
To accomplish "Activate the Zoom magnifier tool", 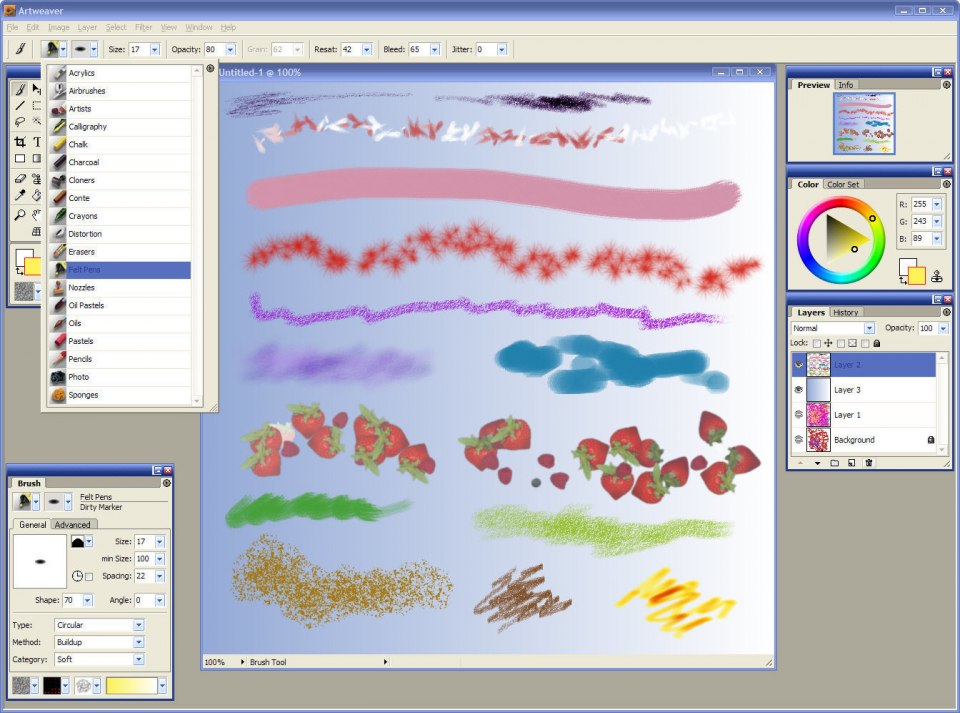I will [20, 214].
